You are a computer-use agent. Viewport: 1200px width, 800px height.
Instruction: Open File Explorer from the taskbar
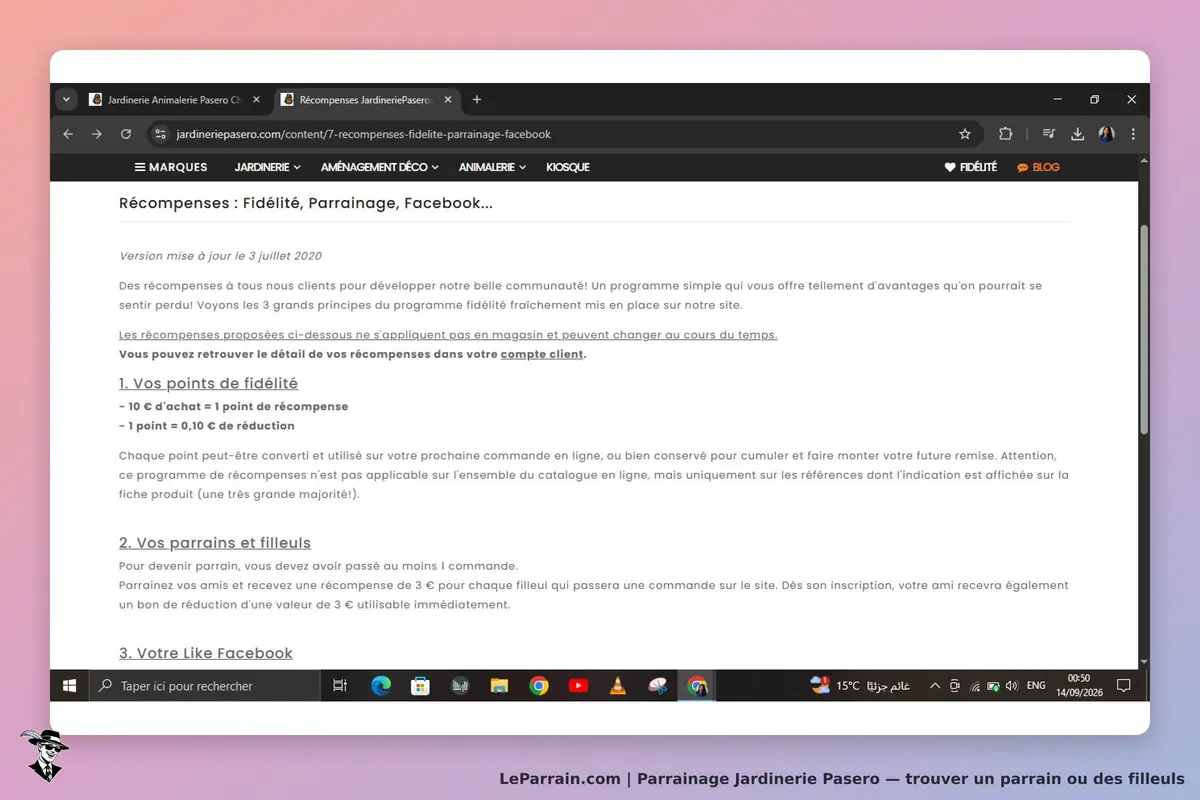tap(500, 686)
